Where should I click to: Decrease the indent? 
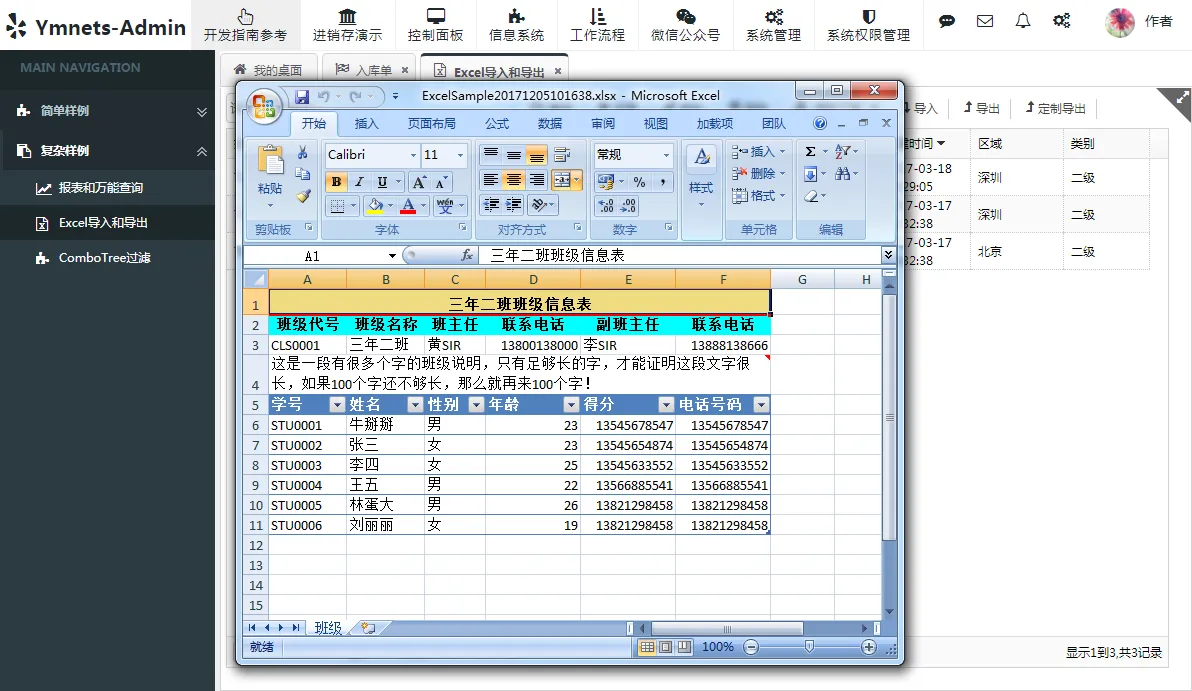coord(491,204)
